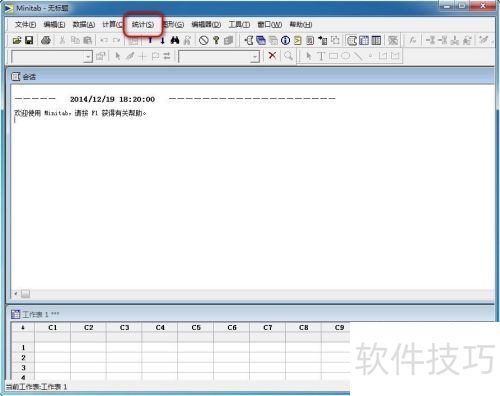Open the 帮助(H) help menu

[301, 24]
